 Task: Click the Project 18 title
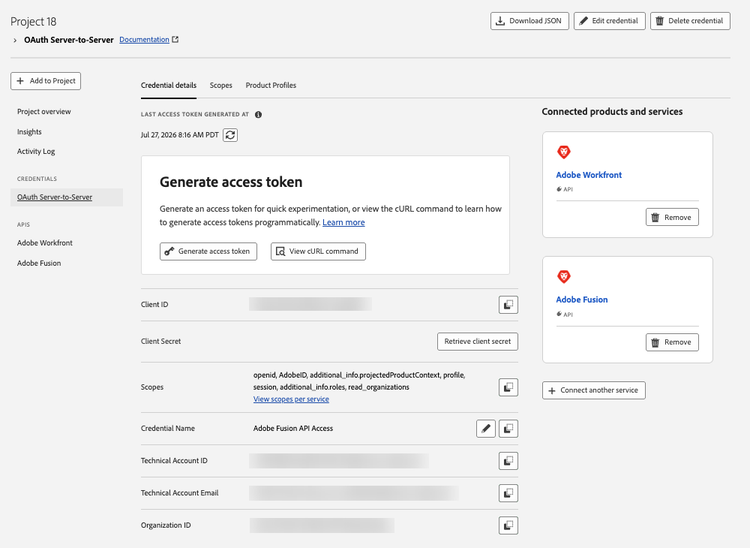pyautogui.click(x=33, y=22)
